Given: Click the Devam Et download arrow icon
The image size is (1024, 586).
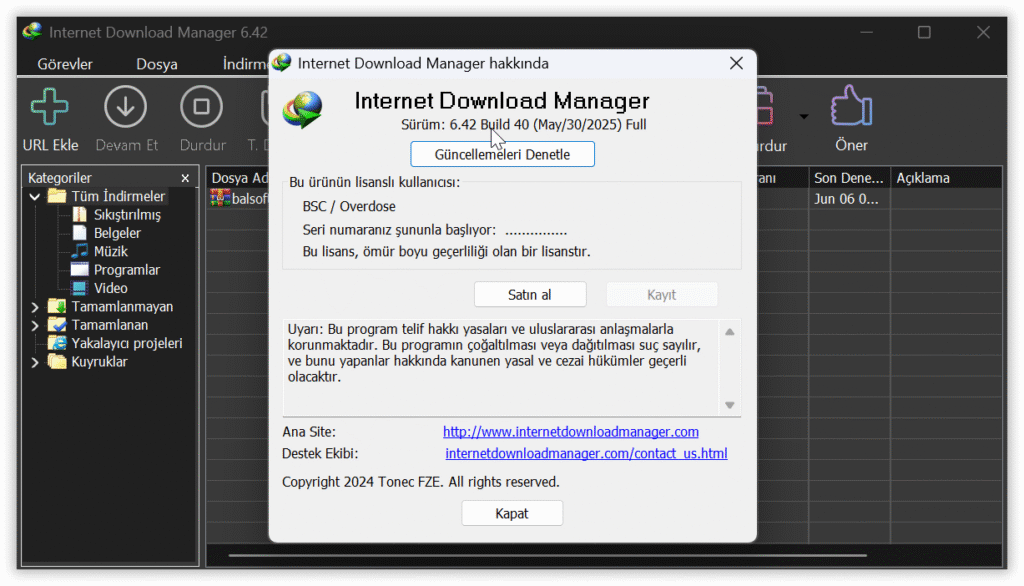Looking at the screenshot, I should (125, 106).
